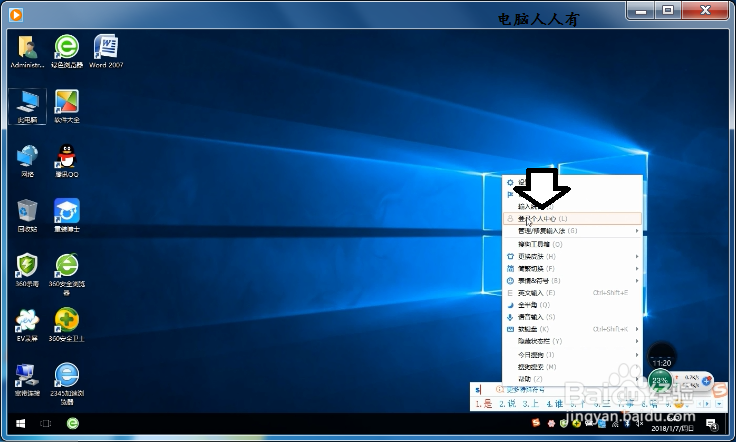Click the muted volume tray icon
Viewport: 736px width, 442px height.
pyautogui.click(x=639, y=423)
